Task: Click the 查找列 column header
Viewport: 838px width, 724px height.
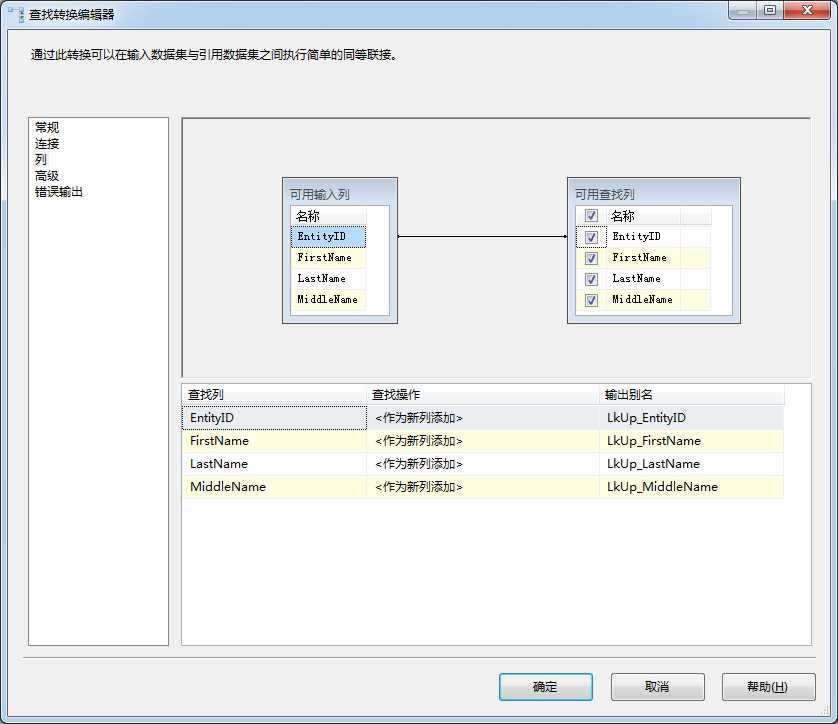Action: [x=274, y=394]
